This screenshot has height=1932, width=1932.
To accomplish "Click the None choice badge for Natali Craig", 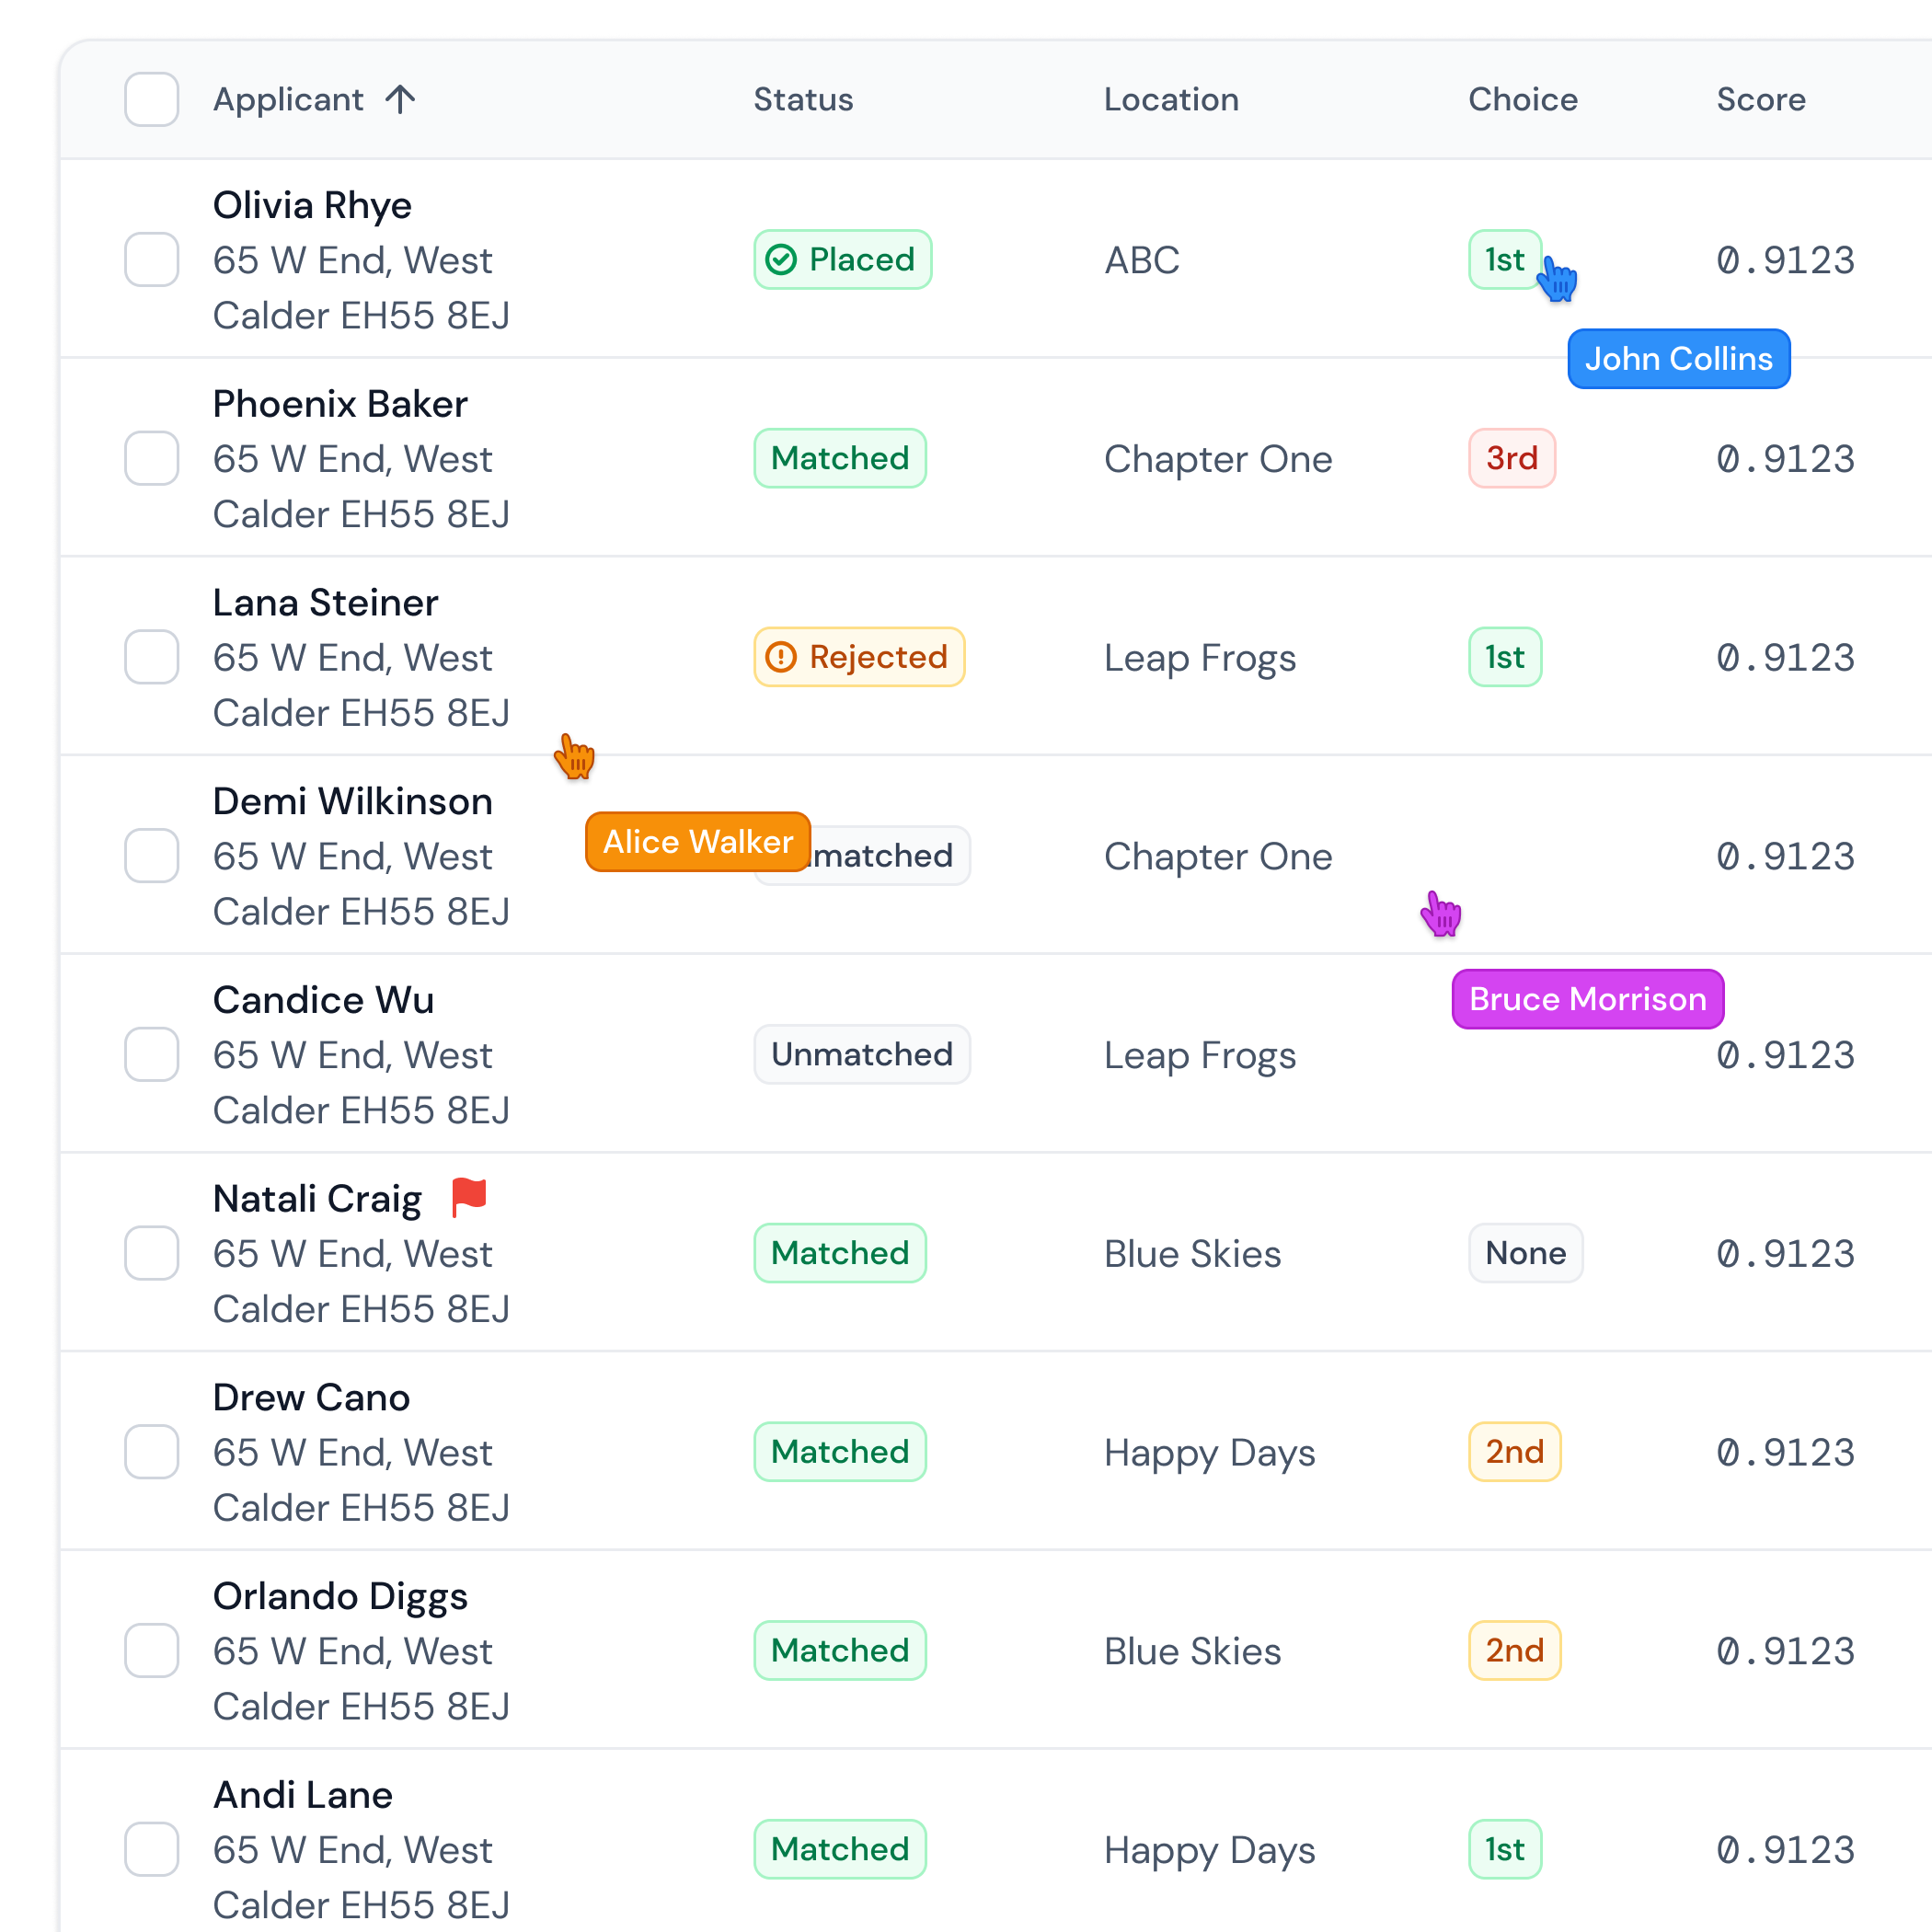I will pyautogui.click(x=1525, y=1253).
